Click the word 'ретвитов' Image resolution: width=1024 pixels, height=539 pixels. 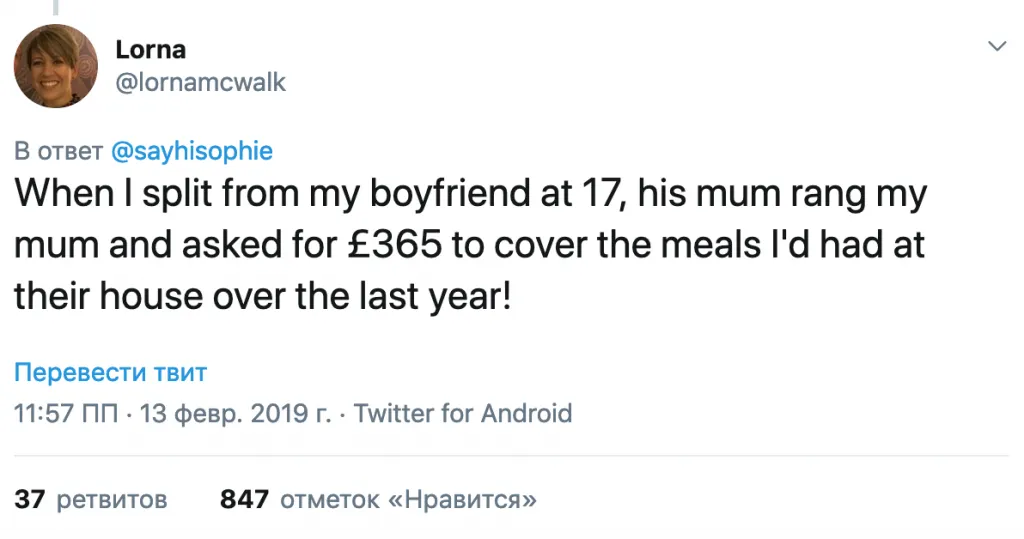(x=111, y=498)
